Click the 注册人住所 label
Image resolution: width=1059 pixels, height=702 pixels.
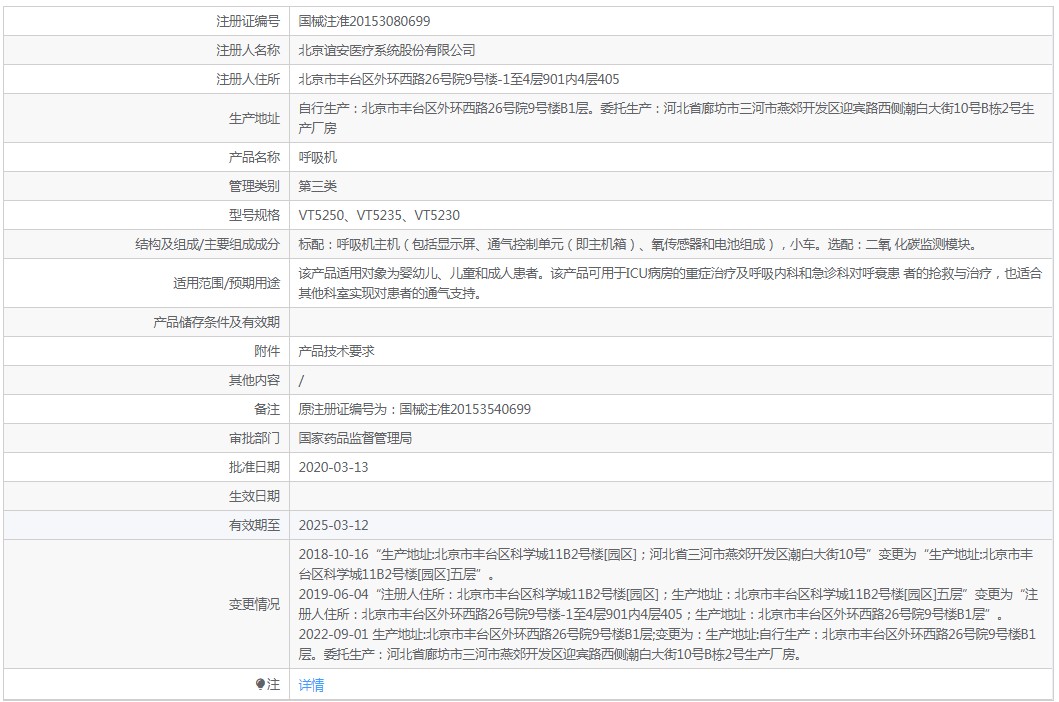click(x=248, y=79)
